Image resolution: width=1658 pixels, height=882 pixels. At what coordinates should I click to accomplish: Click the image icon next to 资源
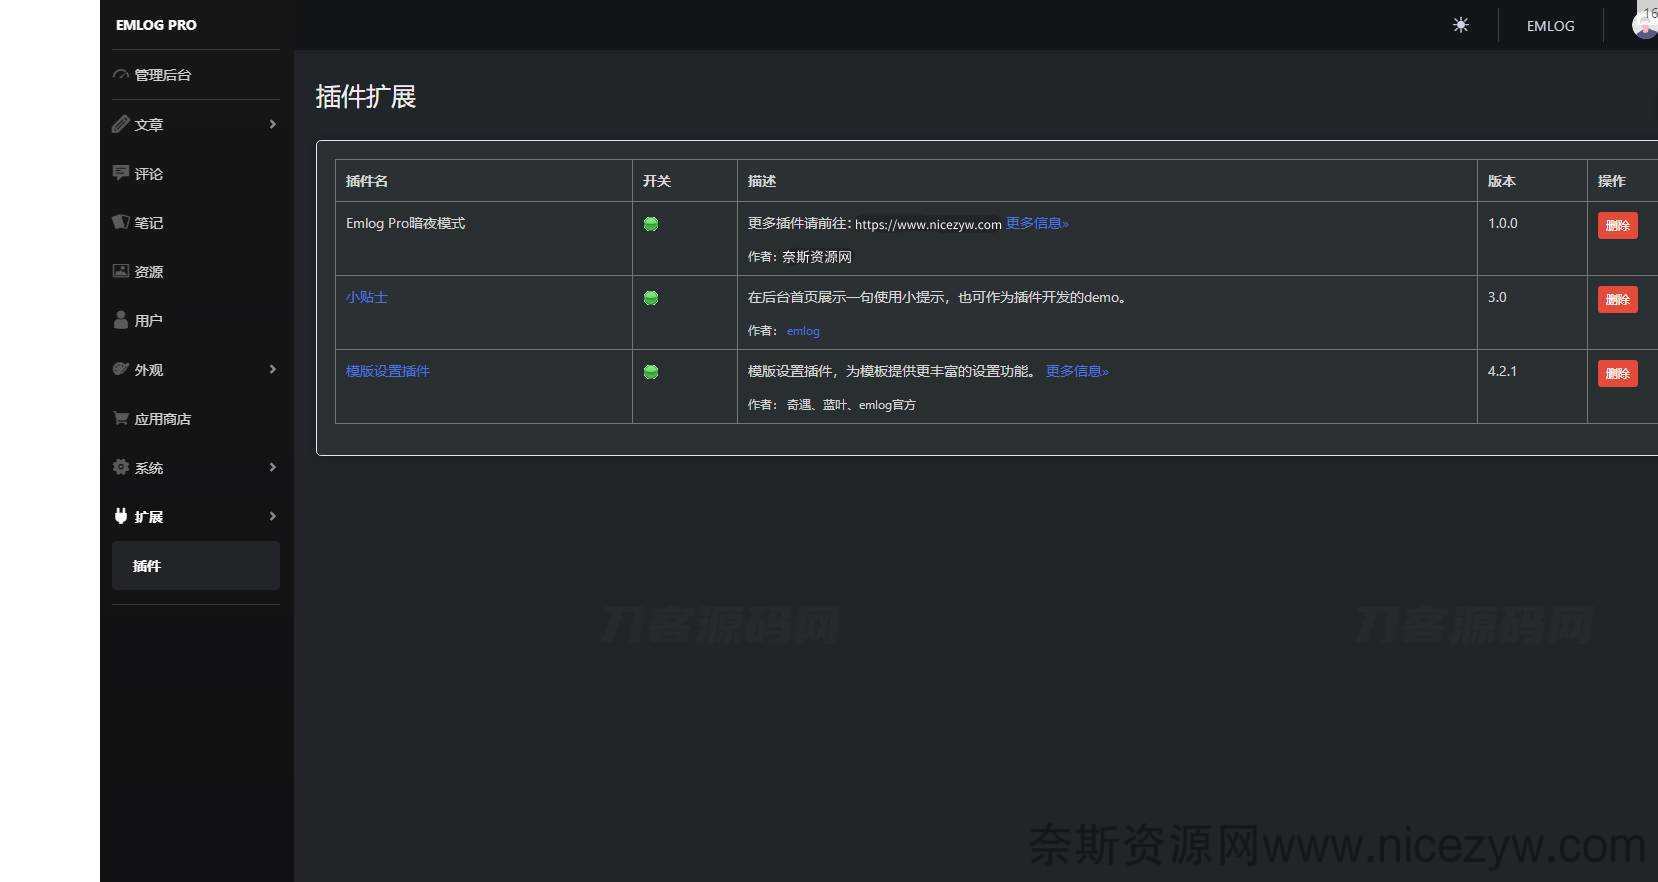click(121, 271)
